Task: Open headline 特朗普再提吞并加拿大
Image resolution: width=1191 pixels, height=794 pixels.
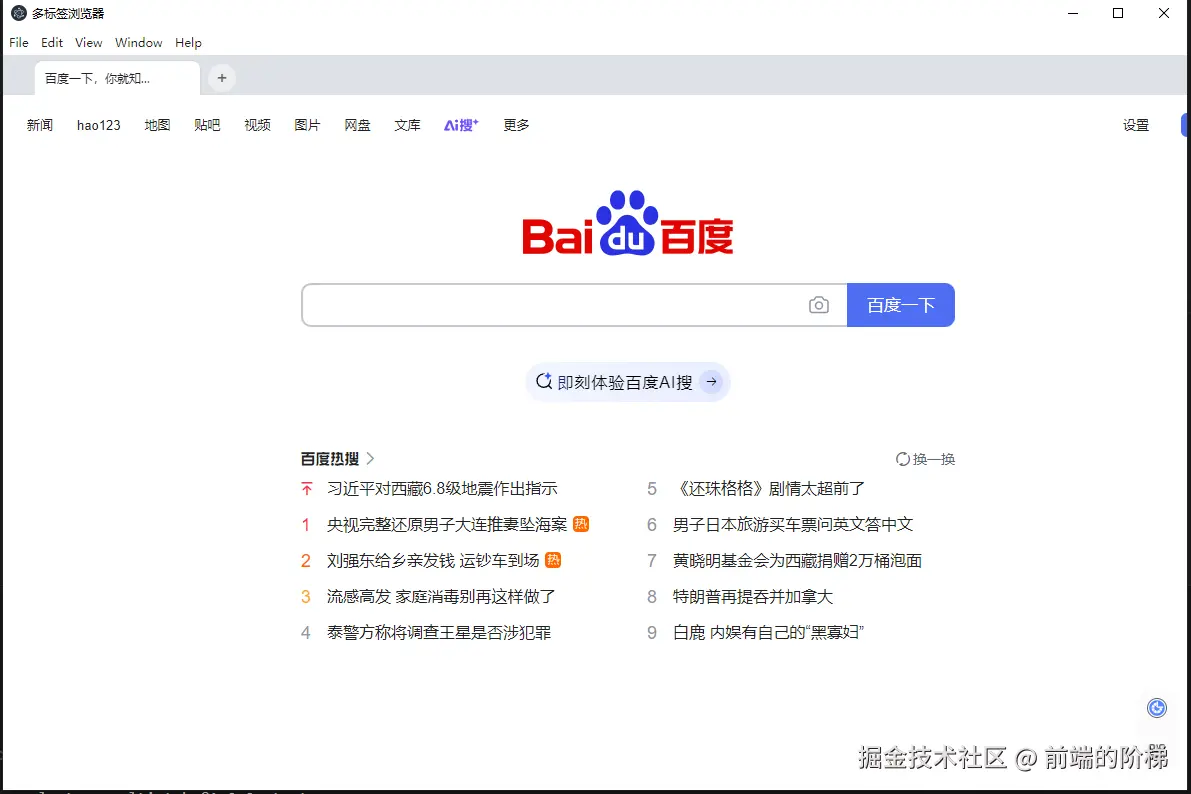Action: 753,596
